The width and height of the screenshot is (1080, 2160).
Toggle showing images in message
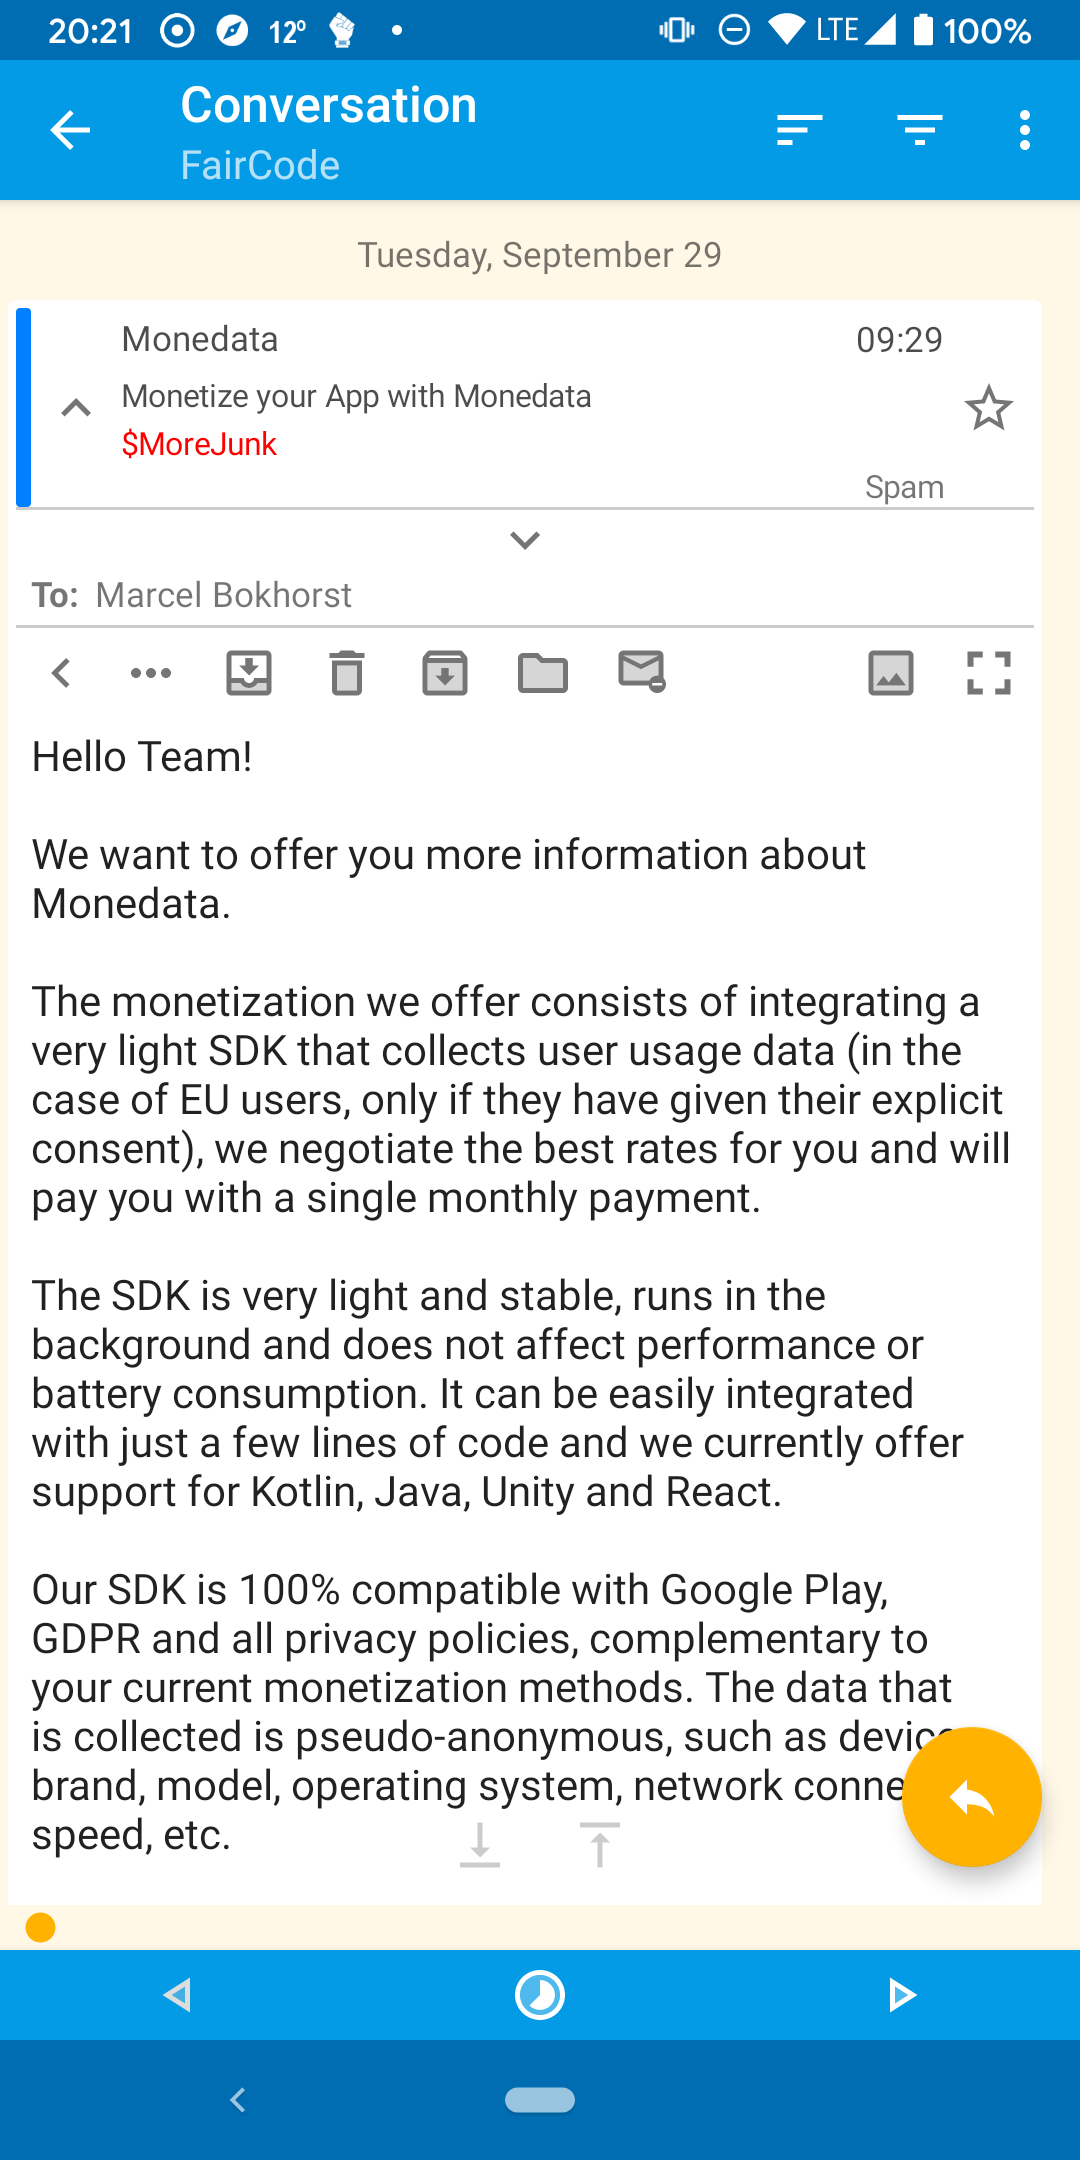pos(890,673)
